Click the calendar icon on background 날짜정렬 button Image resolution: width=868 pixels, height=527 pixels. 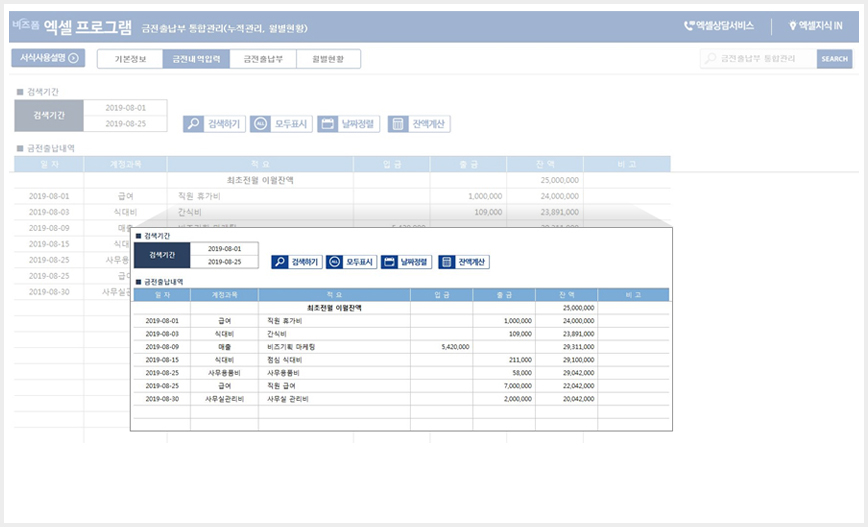point(327,124)
